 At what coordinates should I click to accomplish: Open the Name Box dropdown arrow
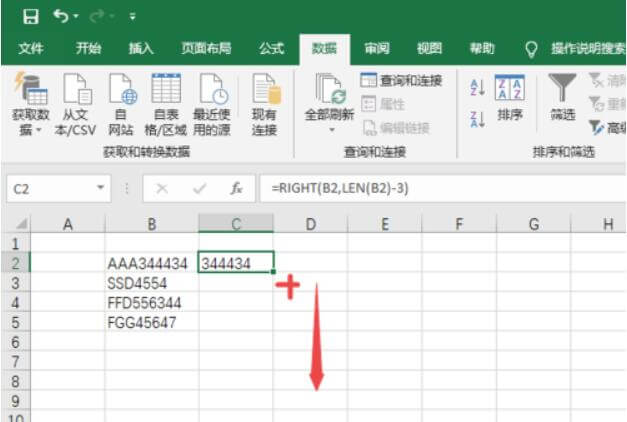coord(101,188)
